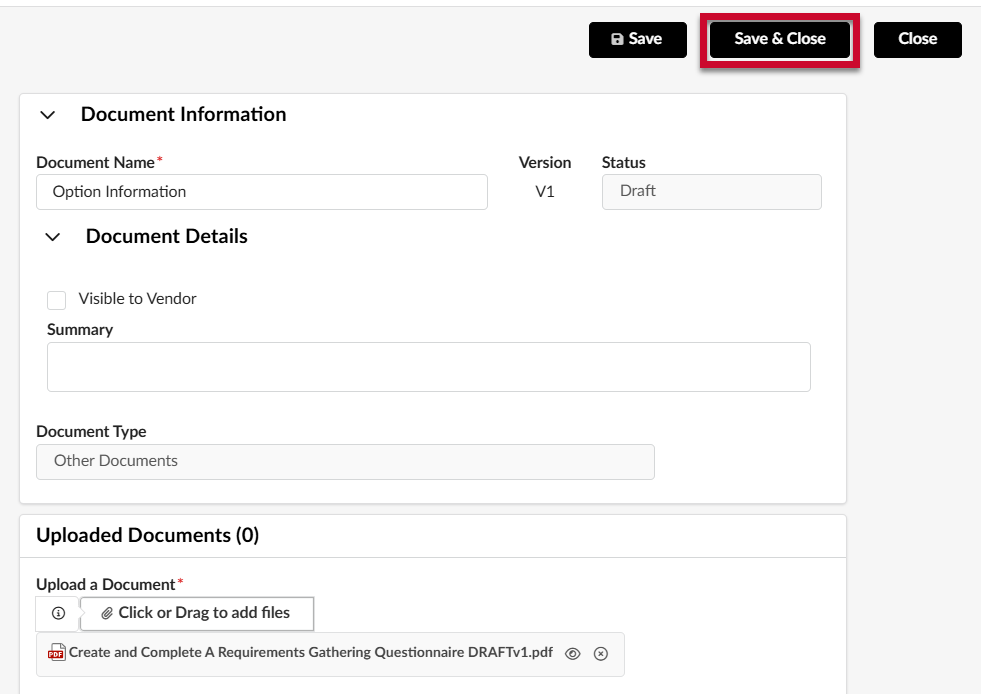Viewport: 981px width, 694px height.
Task: Enable the Visible to Vendor checkbox
Action: pos(56,300)
